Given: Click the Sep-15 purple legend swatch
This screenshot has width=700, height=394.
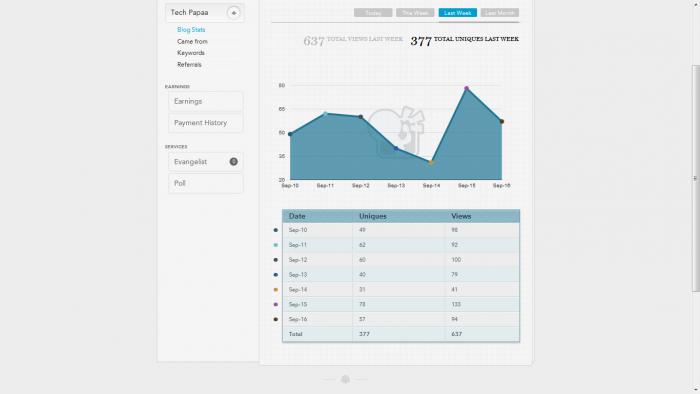Looking at the screenshot, I should [275, 304].
